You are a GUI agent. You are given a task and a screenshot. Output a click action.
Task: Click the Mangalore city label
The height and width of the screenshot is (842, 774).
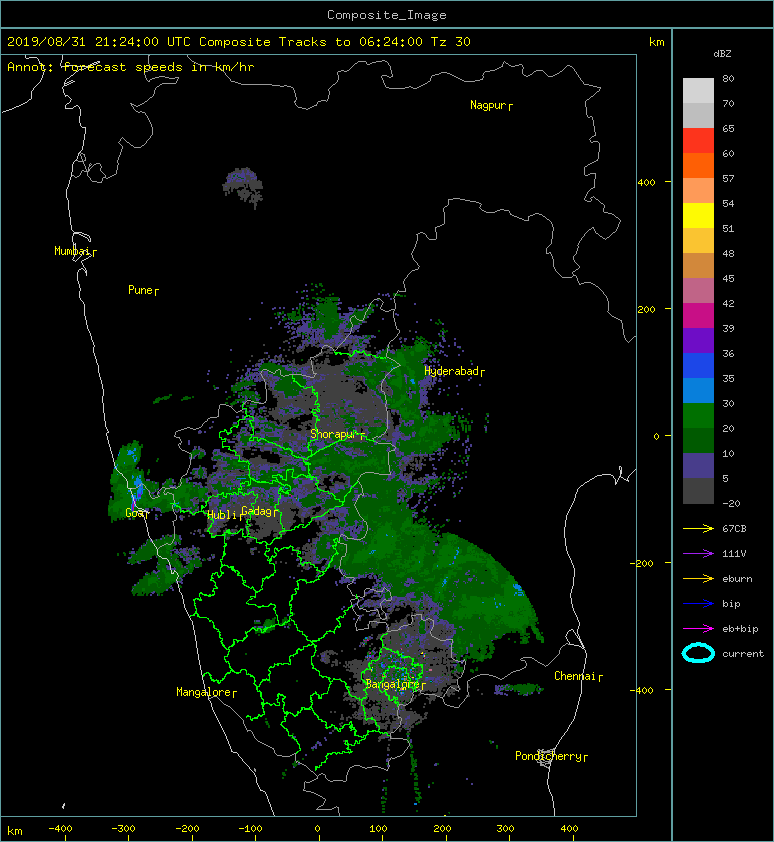pyautogui.click(x=206, y=693)
